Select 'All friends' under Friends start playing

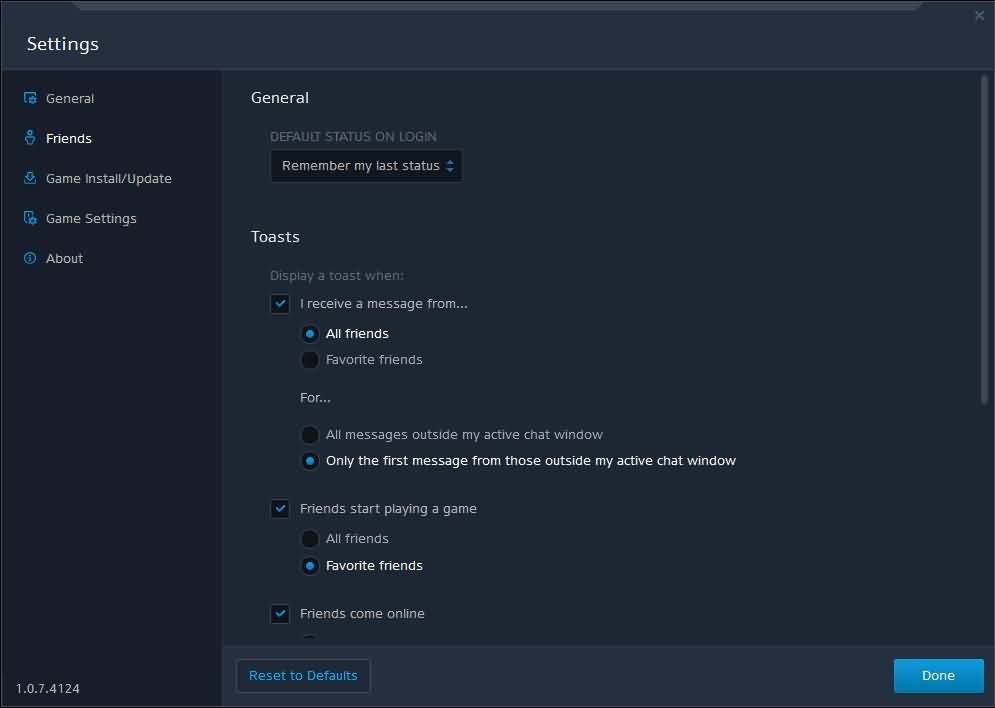click(310, 539)
